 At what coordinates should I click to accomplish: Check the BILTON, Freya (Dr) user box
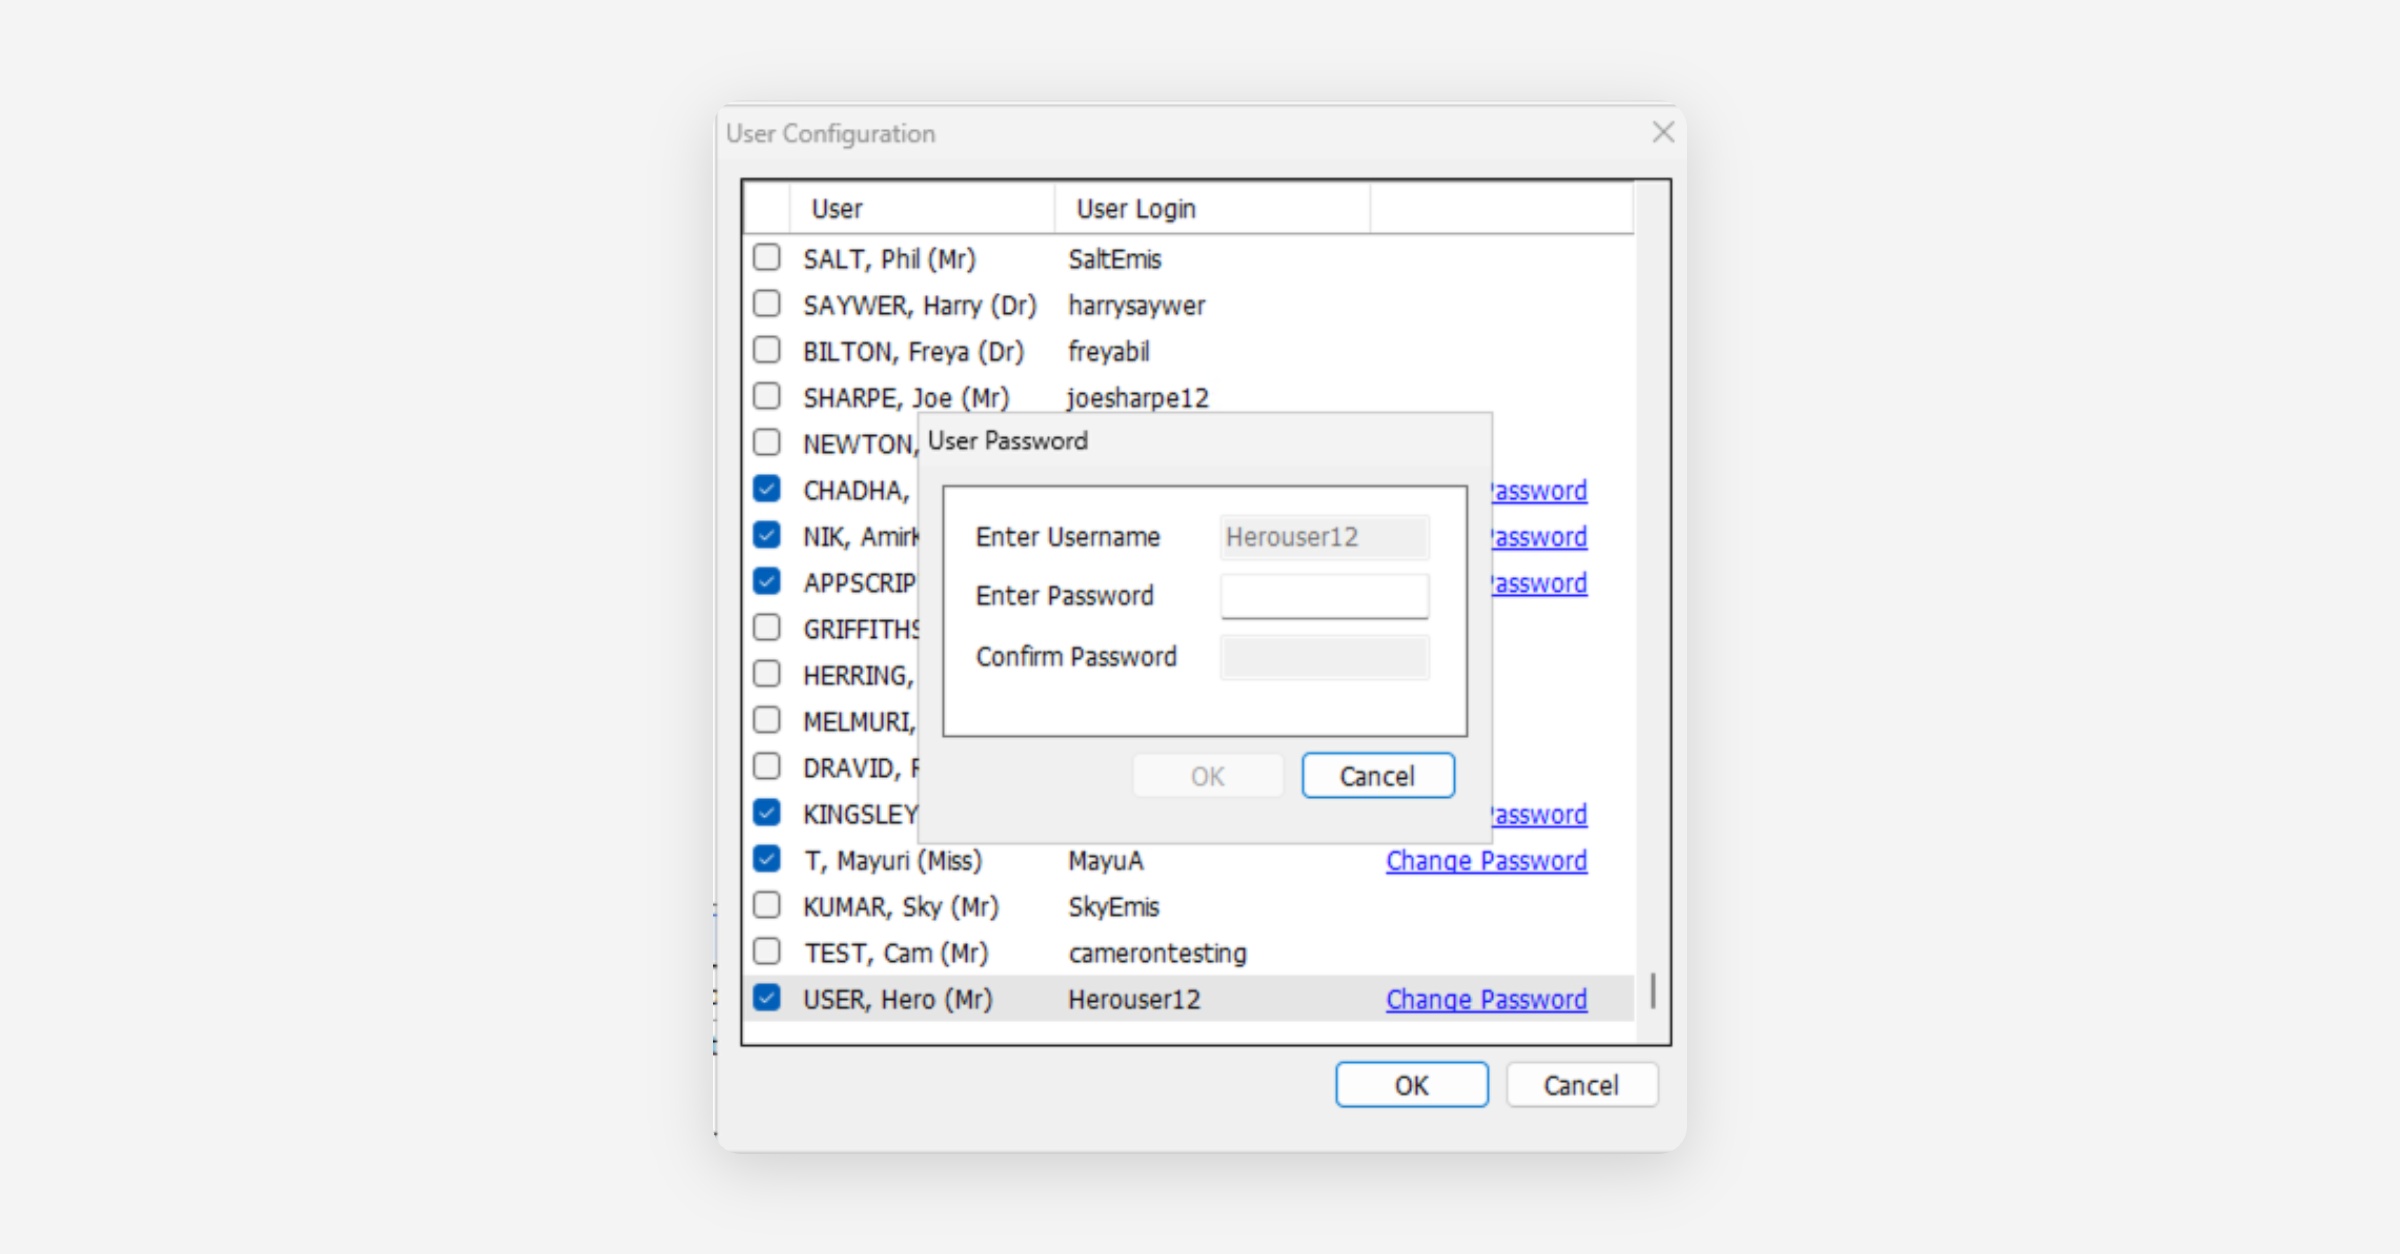pyautogui.click(x=767, y=350)
